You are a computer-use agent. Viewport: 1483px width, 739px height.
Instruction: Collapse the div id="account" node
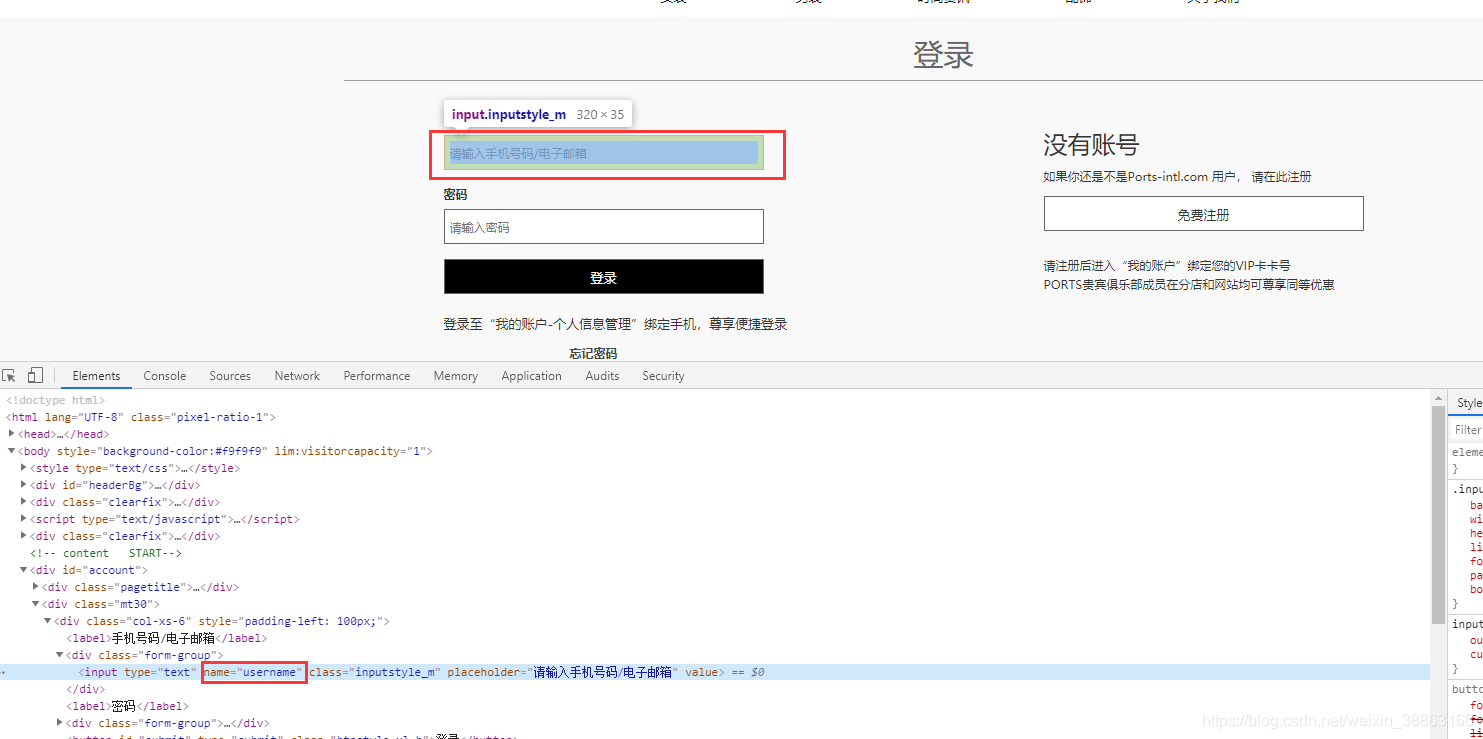pos(24,570)
